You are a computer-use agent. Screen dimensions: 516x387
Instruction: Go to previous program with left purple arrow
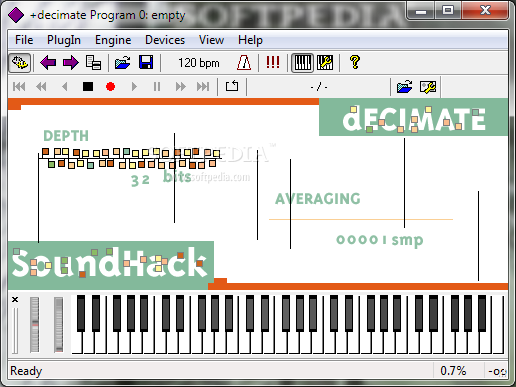click(x=48, y=63)
